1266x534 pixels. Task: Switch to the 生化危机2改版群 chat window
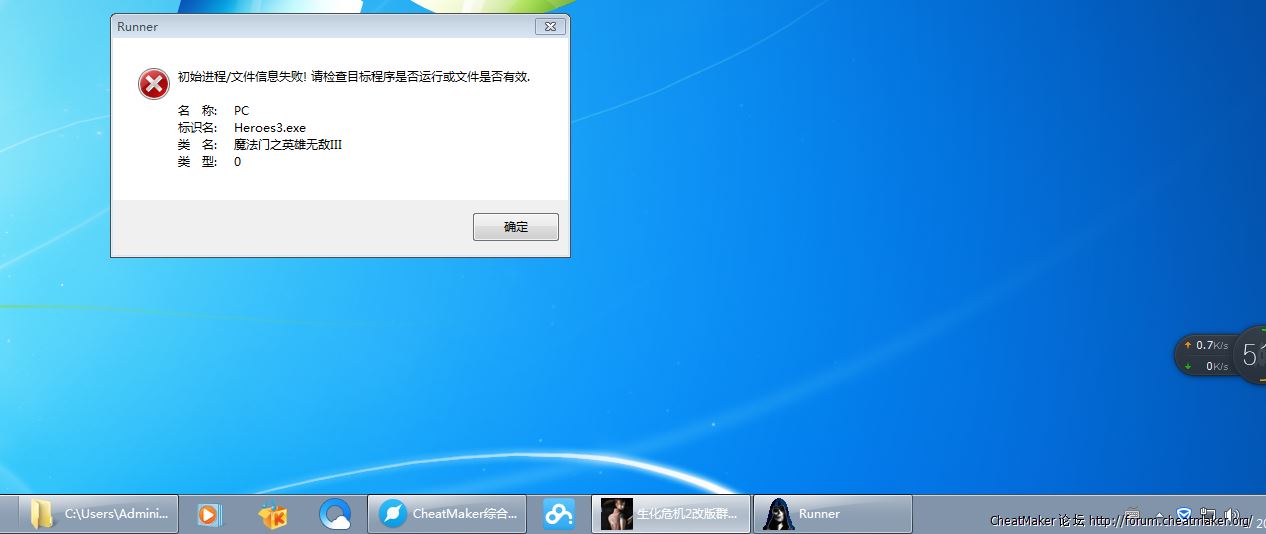point(670,514)
